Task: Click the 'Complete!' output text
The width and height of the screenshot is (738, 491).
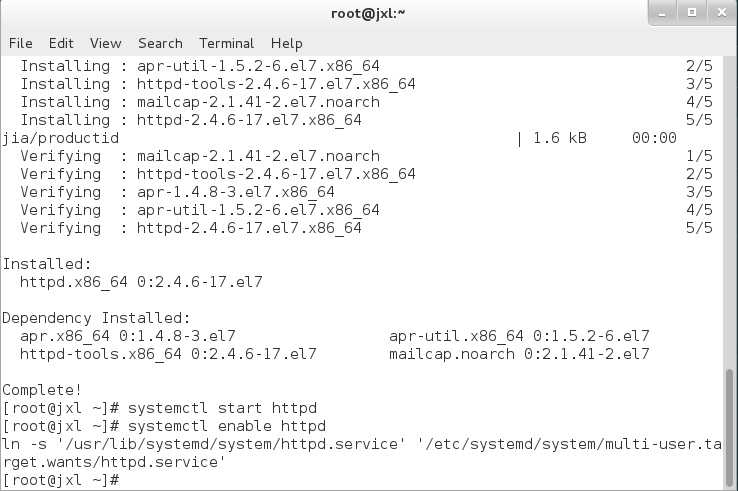Action: point(43,390)
